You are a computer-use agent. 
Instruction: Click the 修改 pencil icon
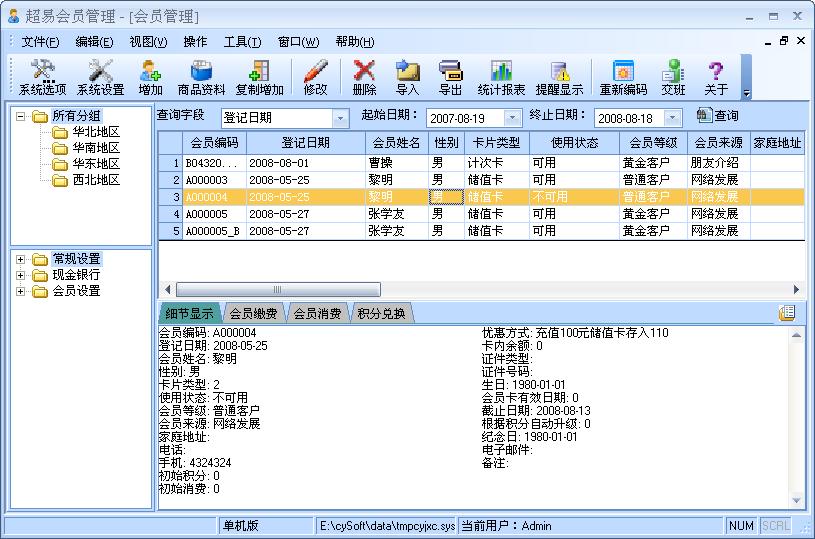pyautogui.click(x=316, y=77)
